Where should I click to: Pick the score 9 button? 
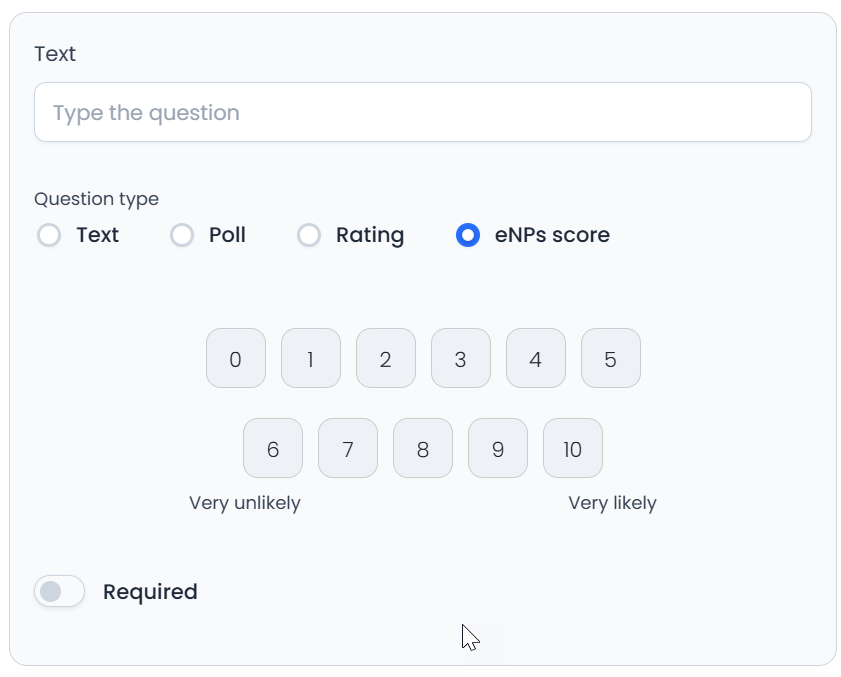pyautogui.click(x=498, y=448)
